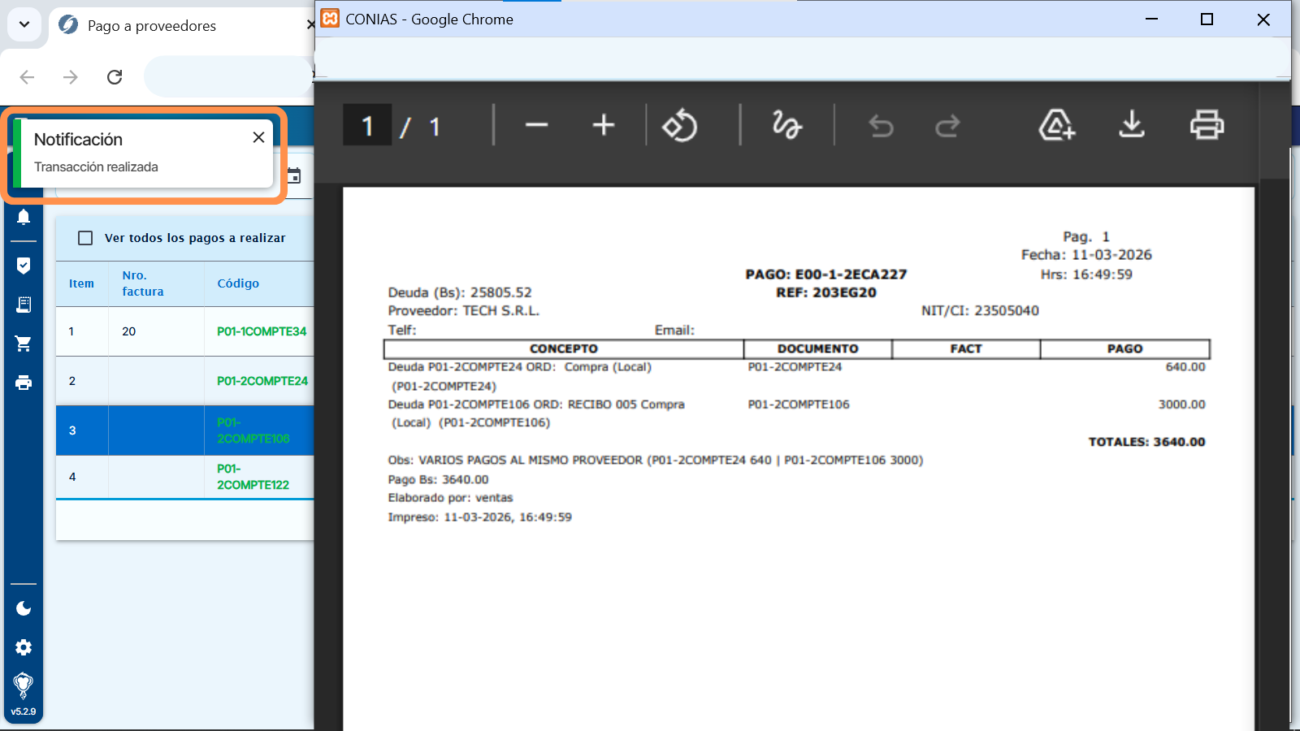Toggle dark mode moon icon
The width and height of the screenshot is (1300, 731).
[x=23, y=609]
